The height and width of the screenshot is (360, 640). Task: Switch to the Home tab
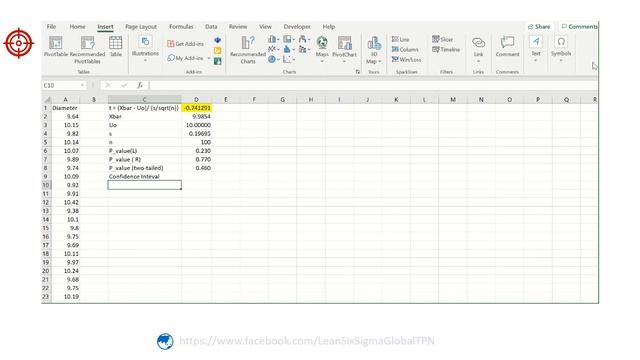pyautogui.click(x=77, y=27)
